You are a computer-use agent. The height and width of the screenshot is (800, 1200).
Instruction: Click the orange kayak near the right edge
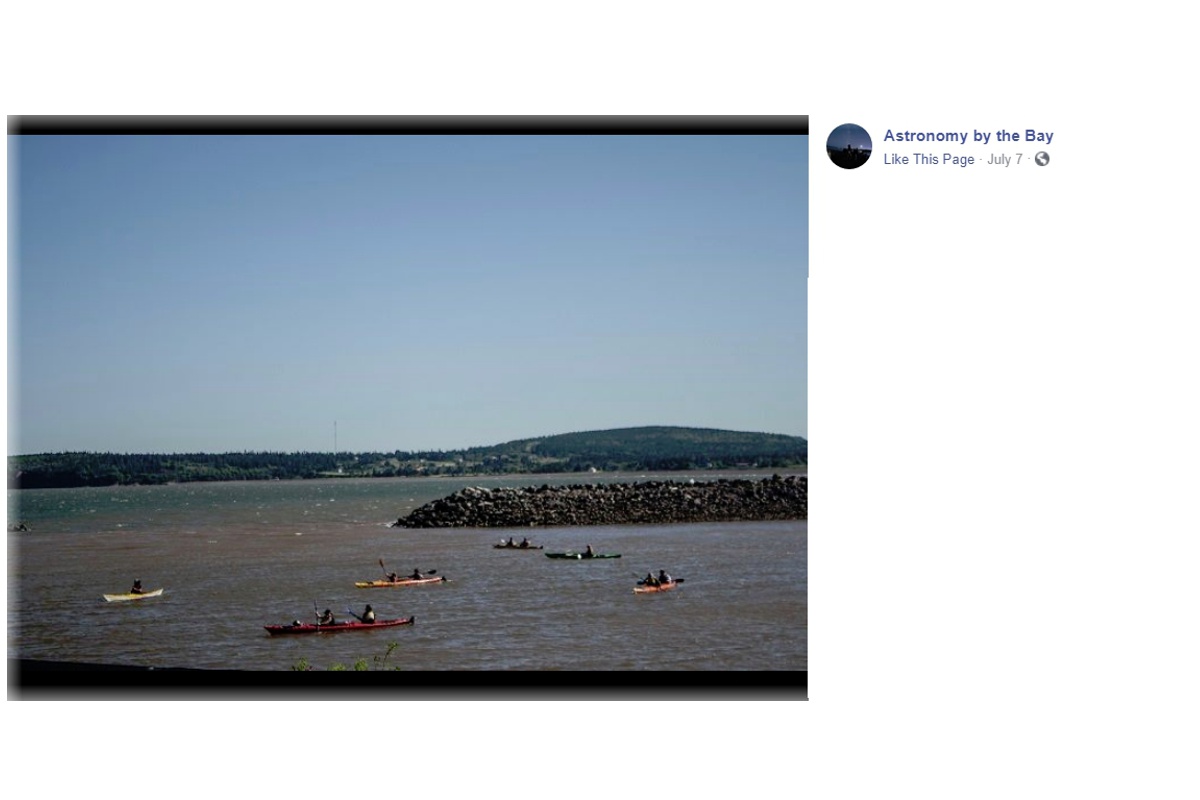click(656, 585)
